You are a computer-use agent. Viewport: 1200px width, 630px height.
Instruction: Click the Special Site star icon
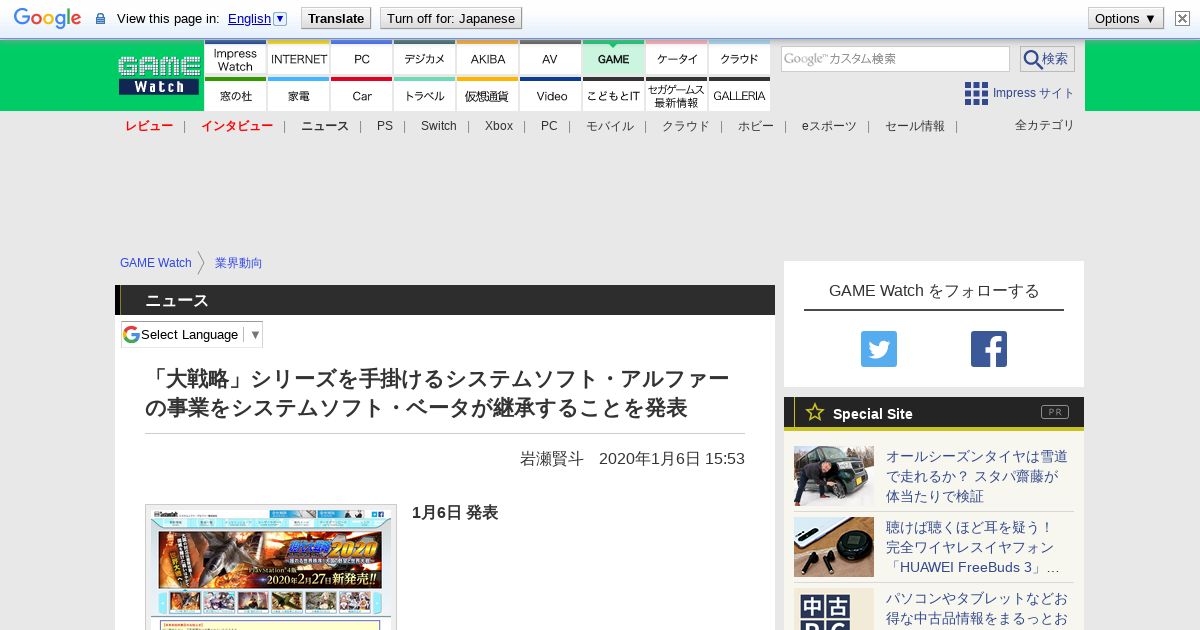point(815,412)
